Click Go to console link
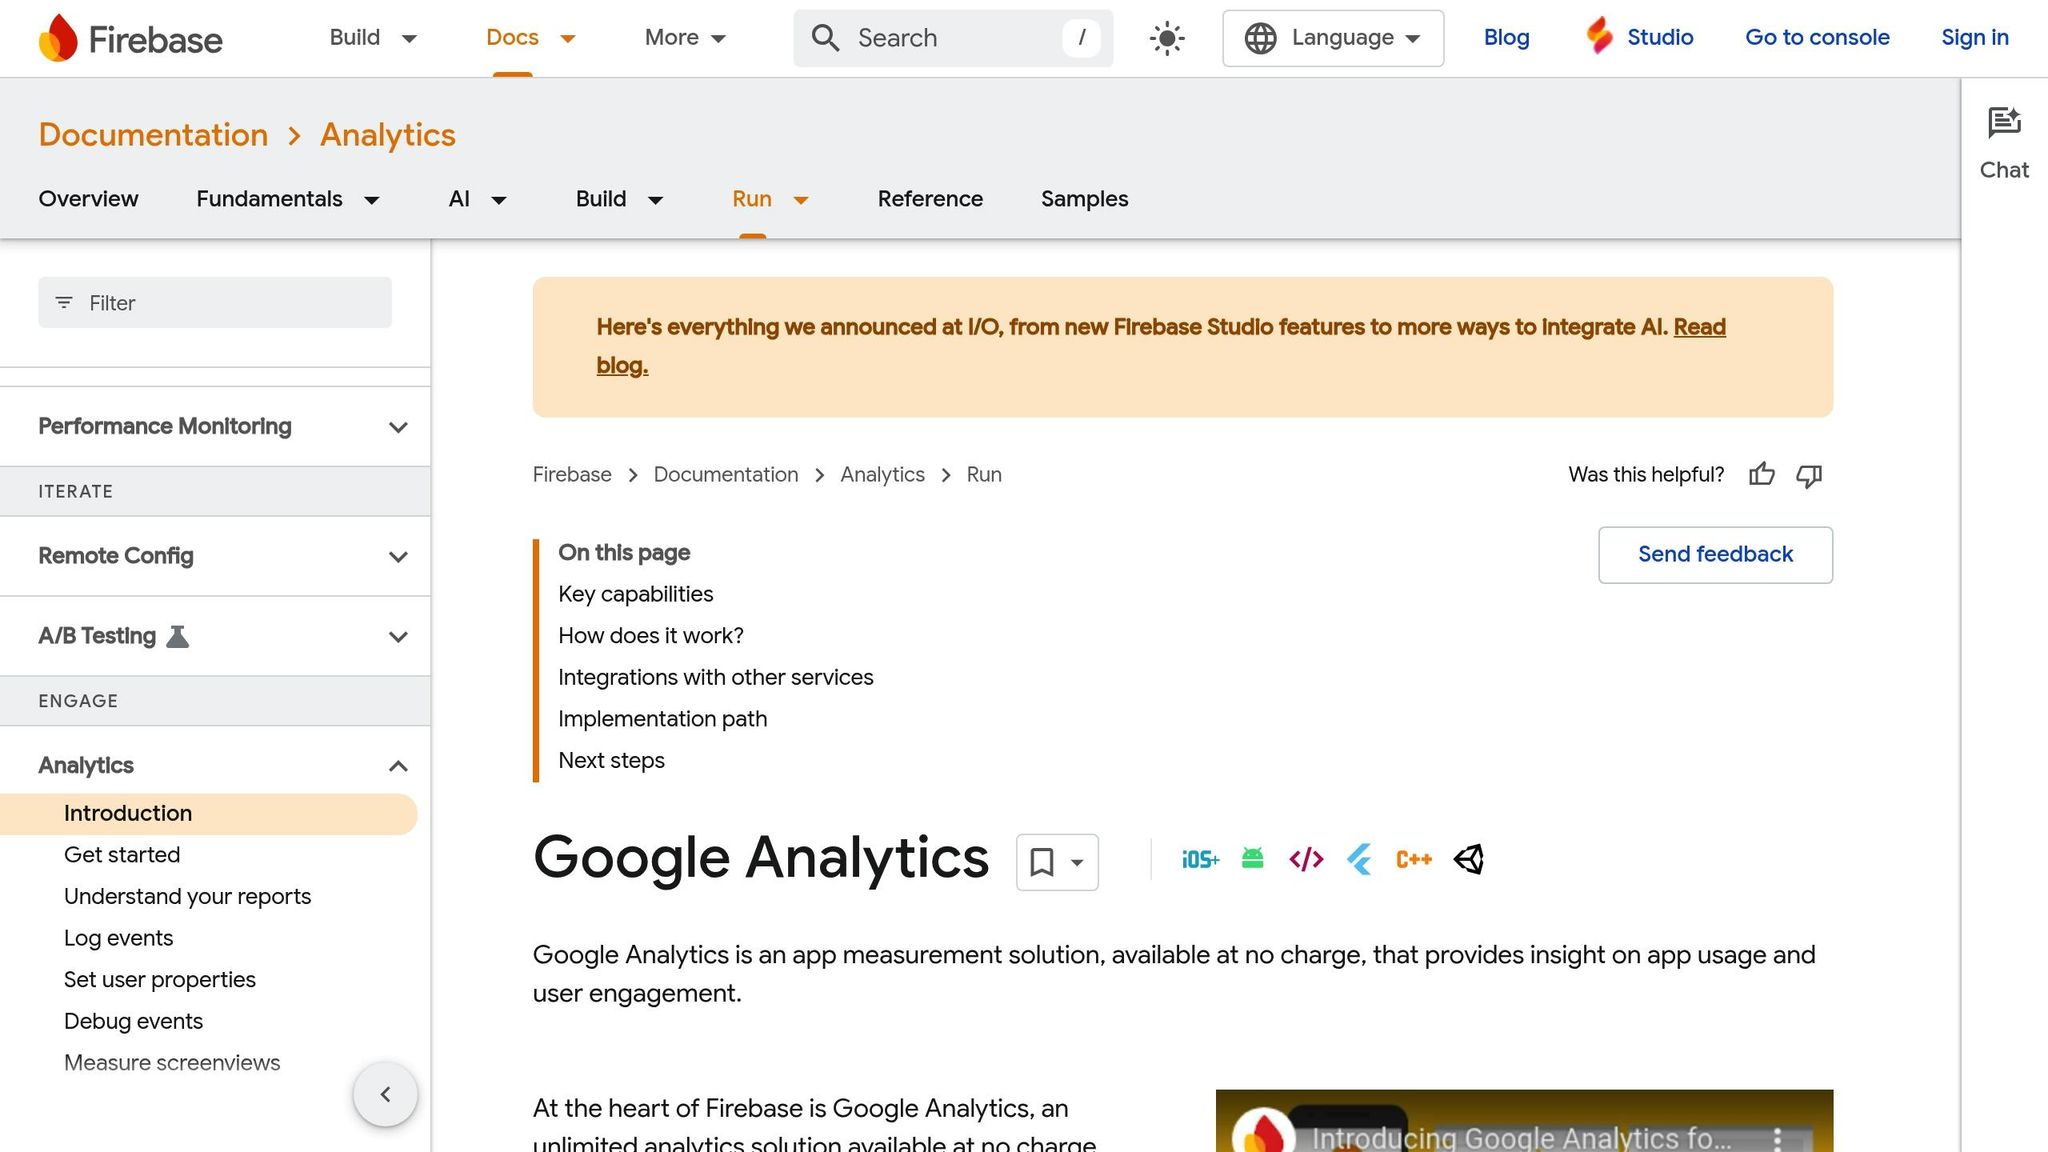 pos(1817,38)
